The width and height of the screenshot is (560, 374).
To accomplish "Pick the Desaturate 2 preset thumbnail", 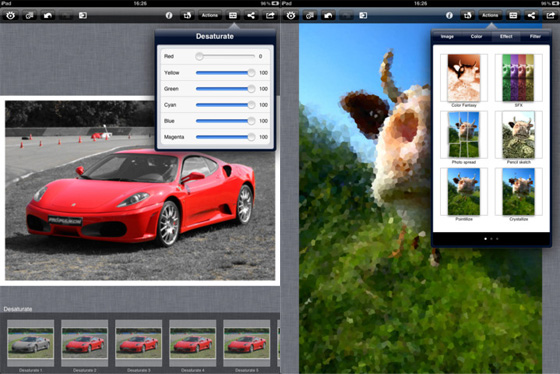I will tap(85, 343).
